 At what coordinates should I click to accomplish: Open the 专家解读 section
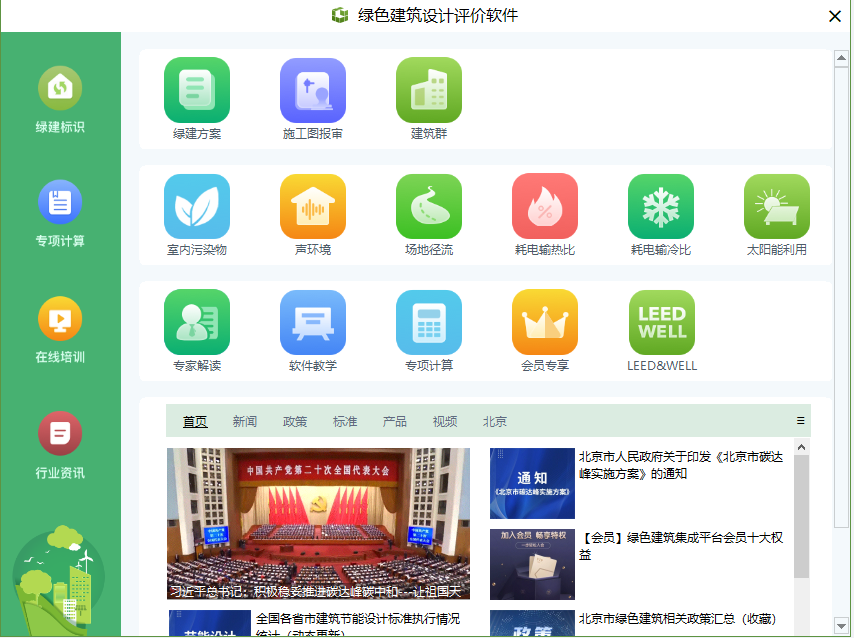196,328
